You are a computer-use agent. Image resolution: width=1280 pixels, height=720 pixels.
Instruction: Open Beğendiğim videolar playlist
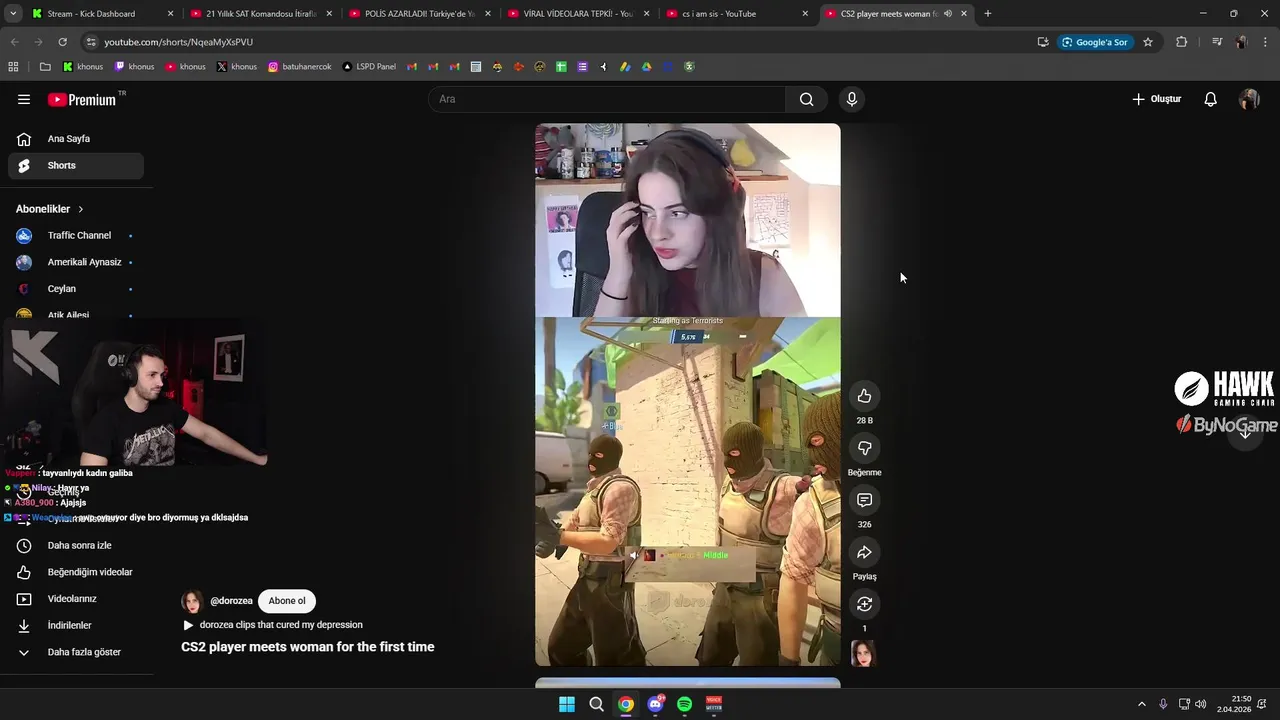click(76, 572)
